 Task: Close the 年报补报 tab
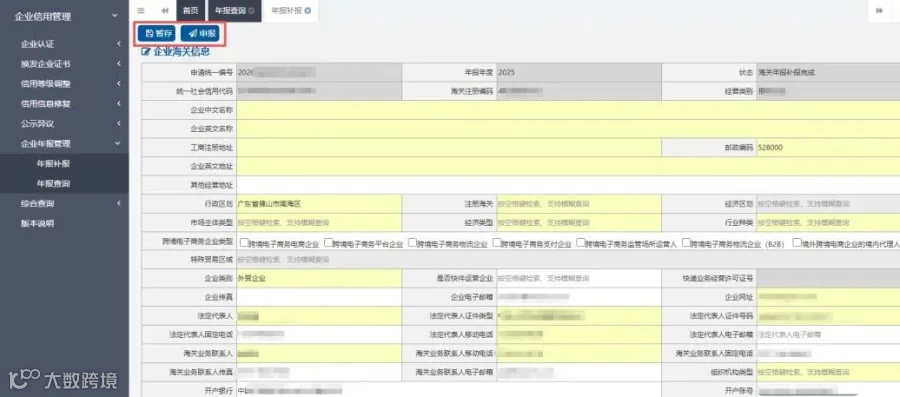click(x=308, y=11)
